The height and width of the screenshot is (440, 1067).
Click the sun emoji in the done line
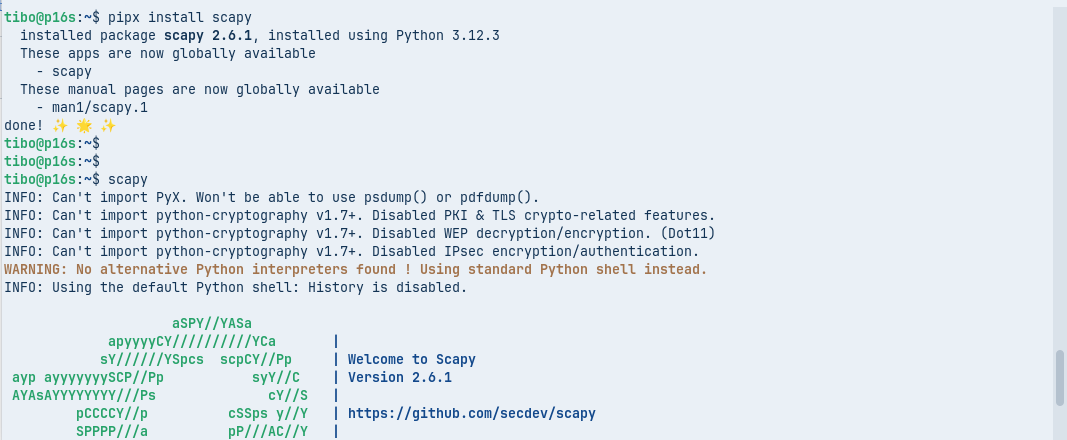(84, 126)
